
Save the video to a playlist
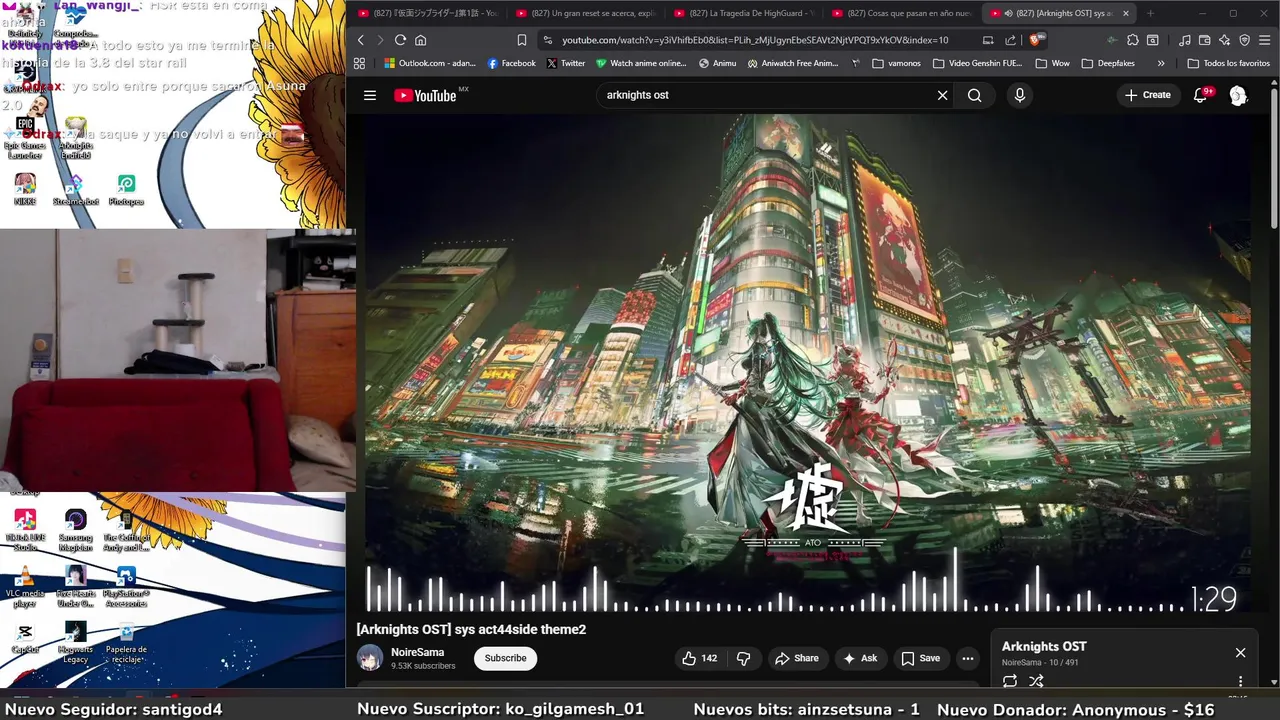coord(921,658)
